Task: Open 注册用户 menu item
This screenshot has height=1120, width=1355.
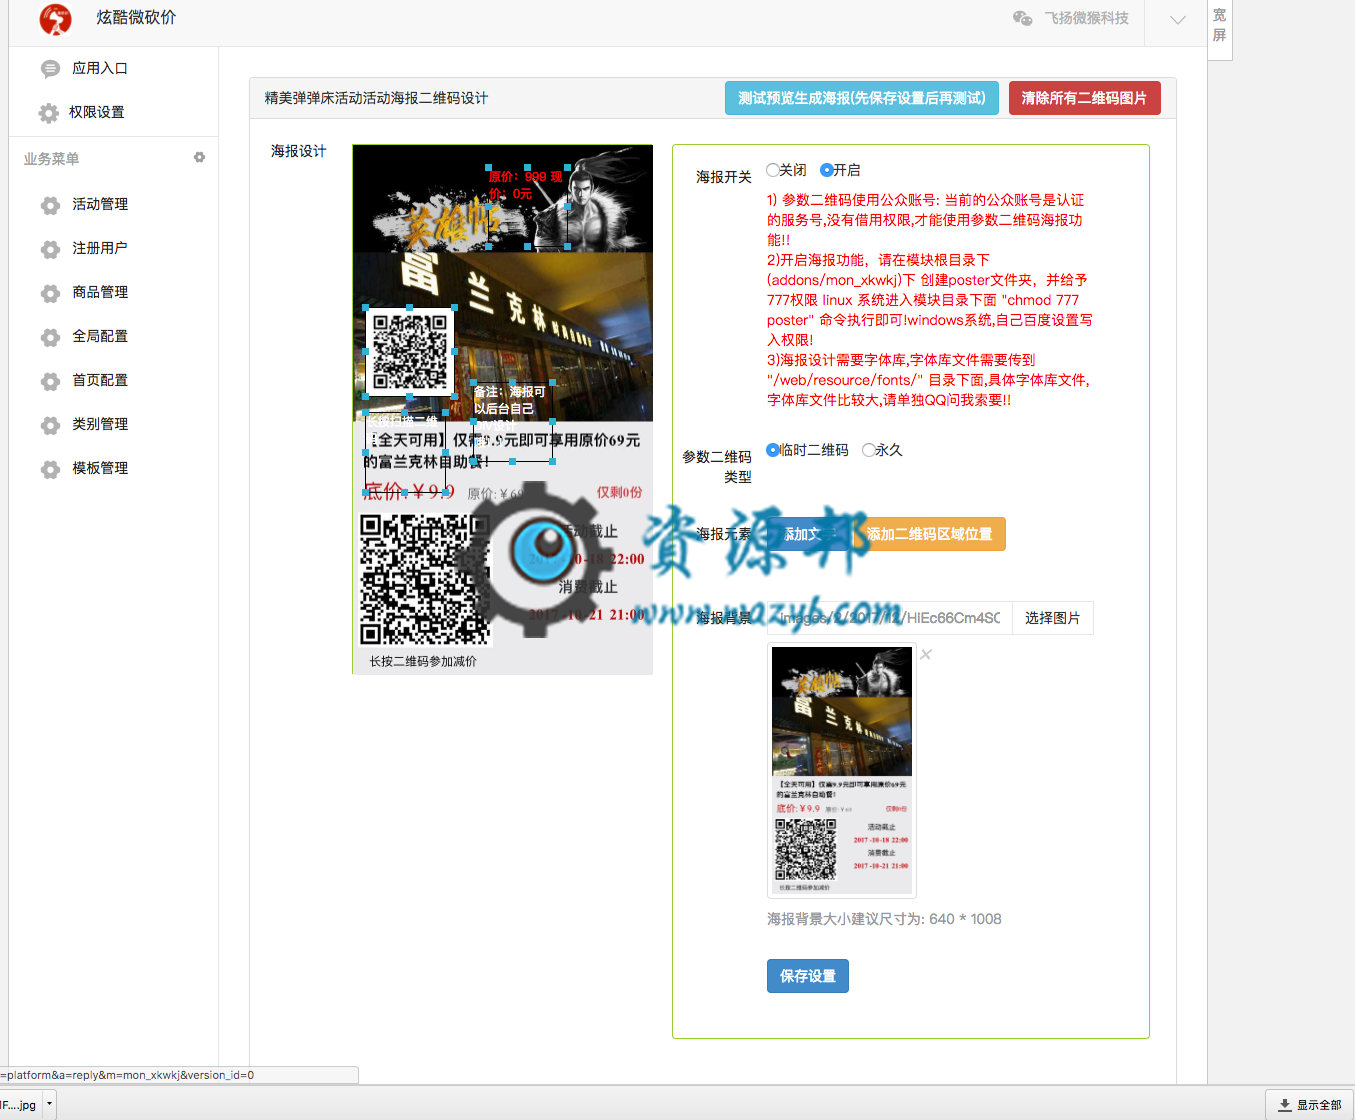Action: point(100,248)
